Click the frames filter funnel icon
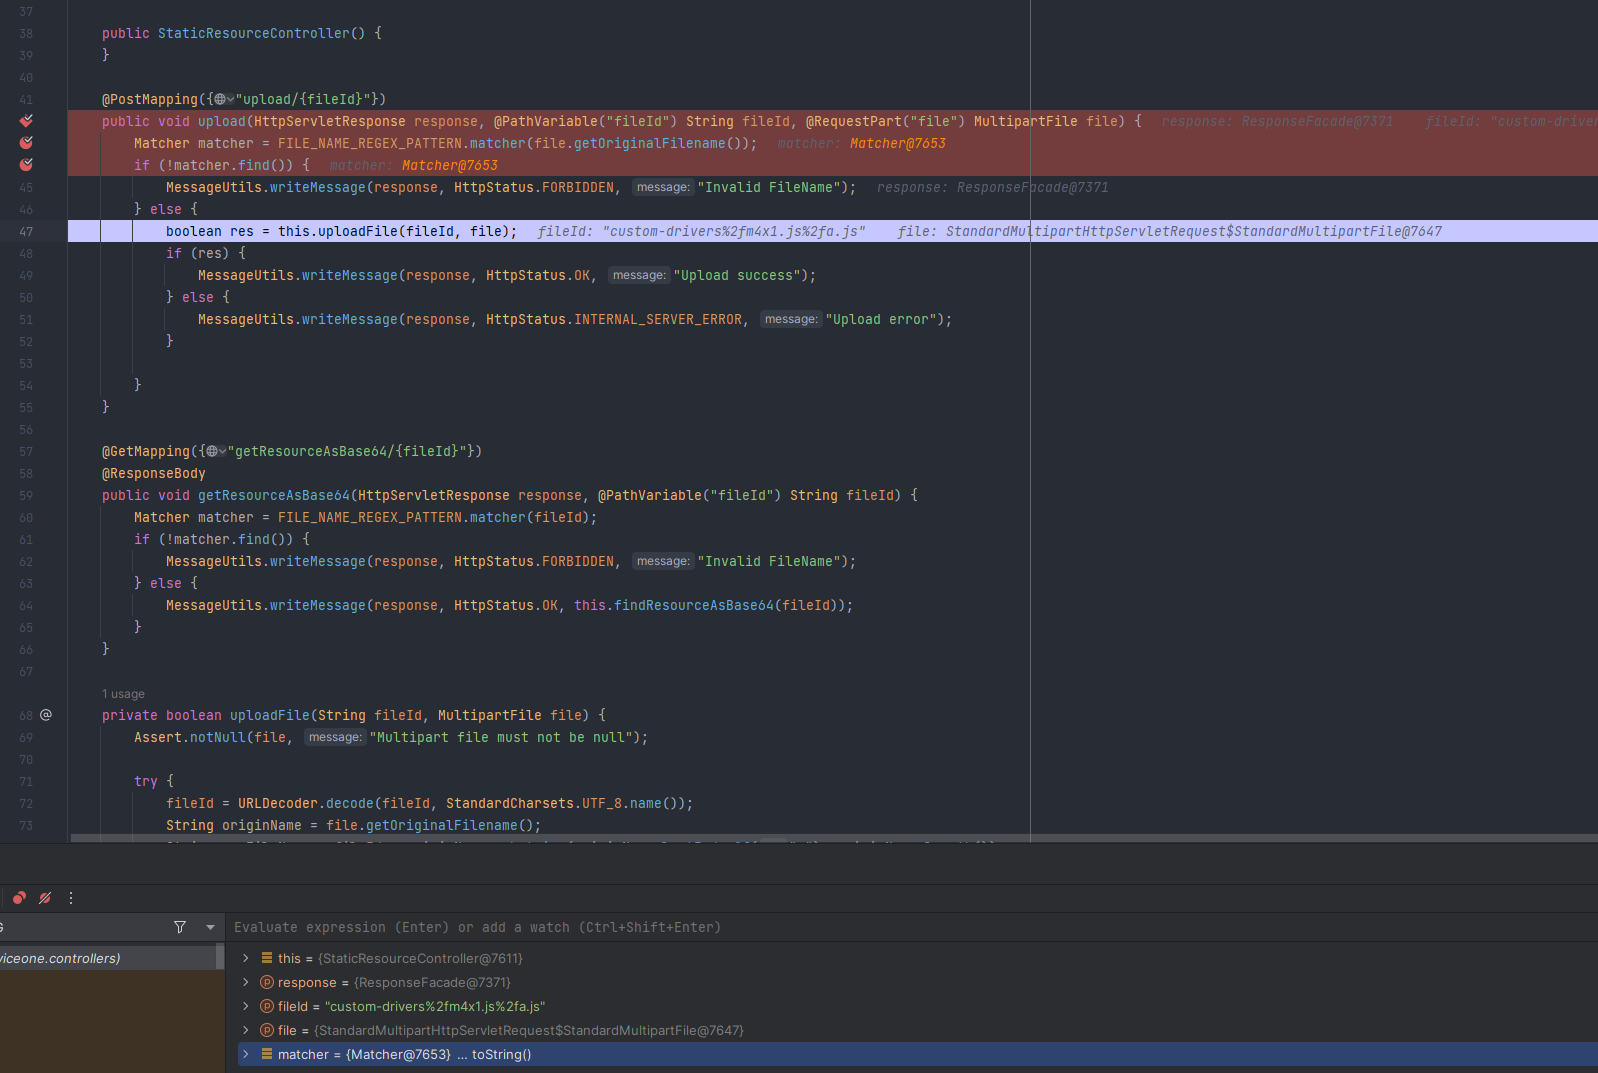Screen dimensions: 1598x1073 pyautogui.click(x=180, y=927)
